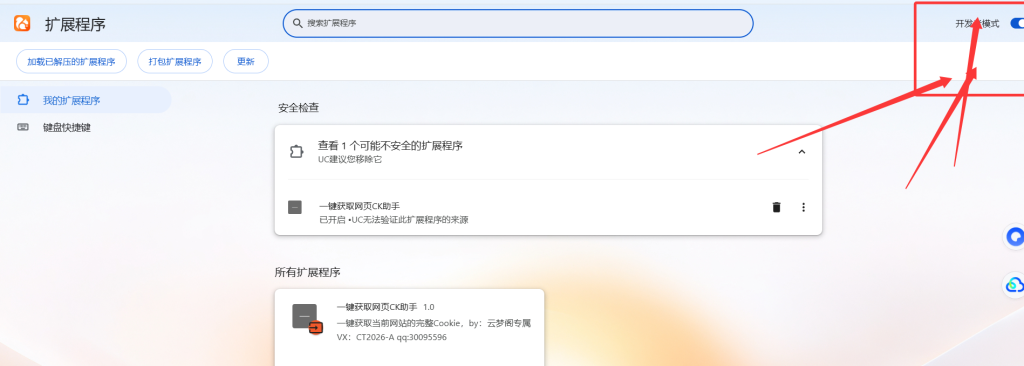Screen dimensions: 1024x366
Task: Click 打包扩展程序 button
Action: (x=175, y=61)
